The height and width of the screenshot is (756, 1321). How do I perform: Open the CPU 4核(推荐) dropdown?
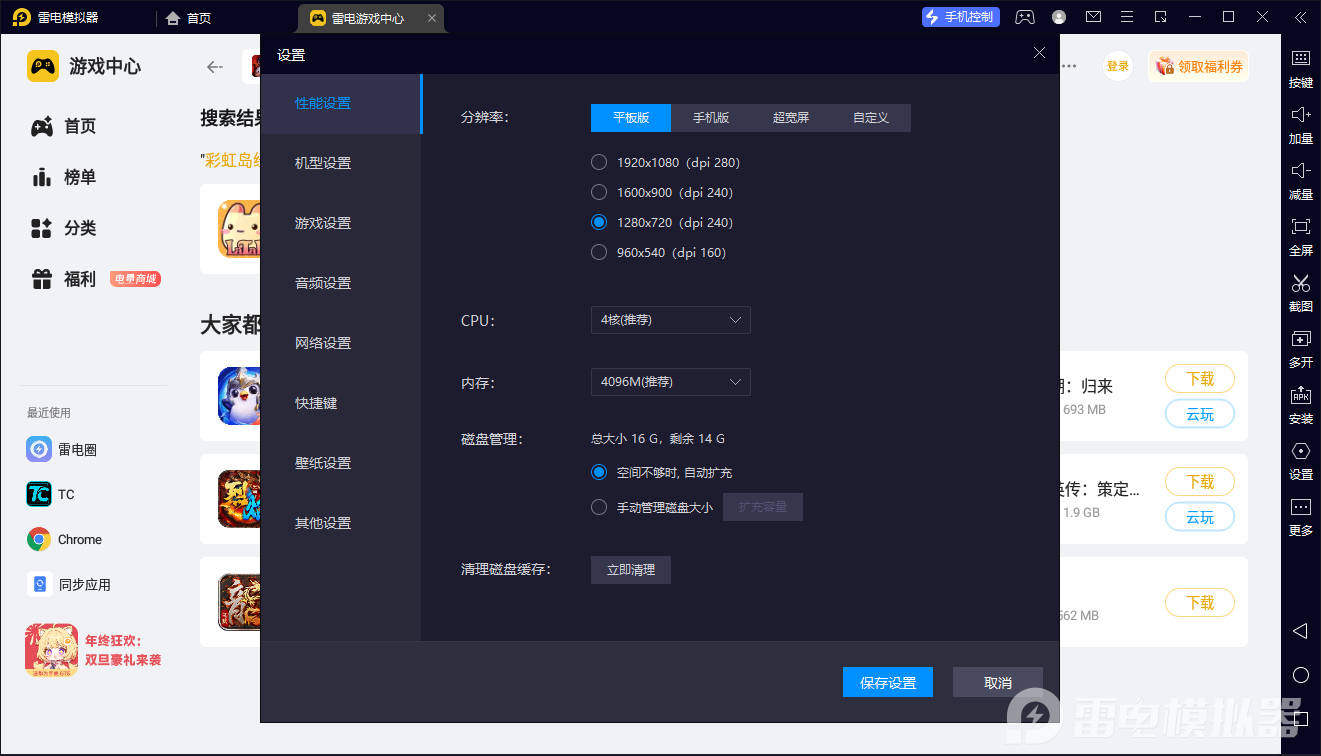[670, 320]
